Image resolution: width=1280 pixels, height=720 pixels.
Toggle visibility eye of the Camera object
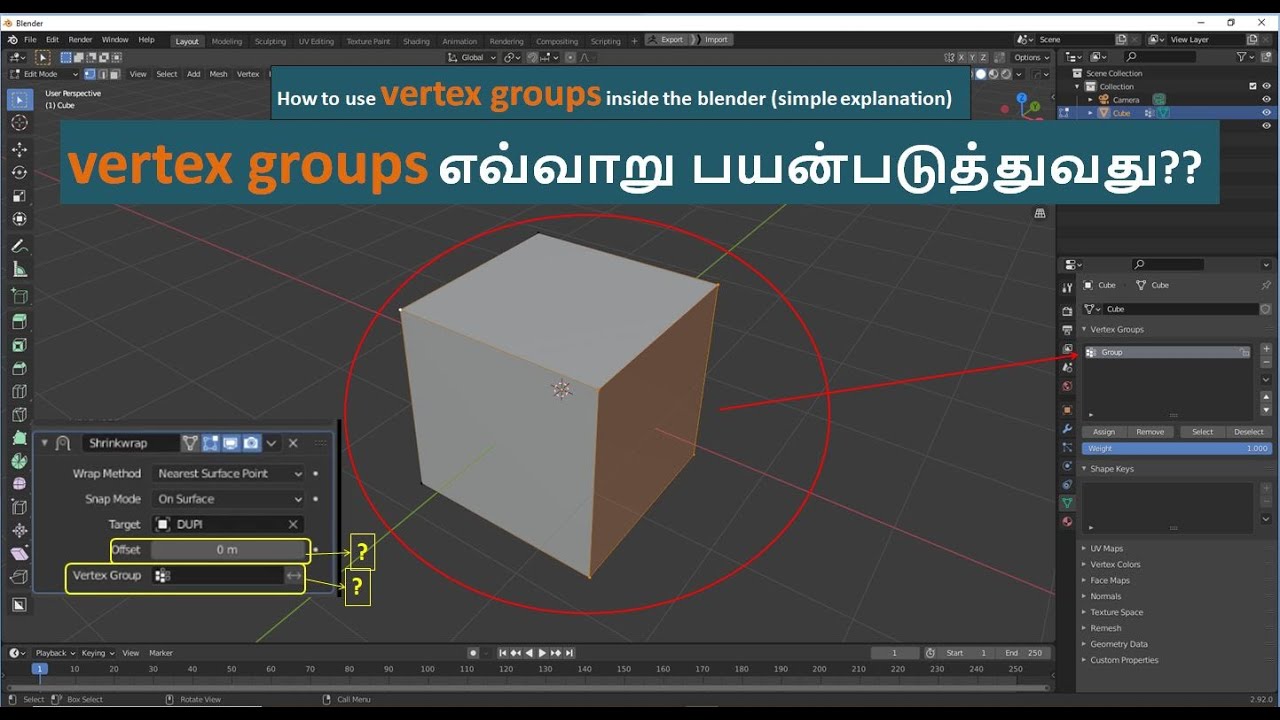coord(1266,99)
